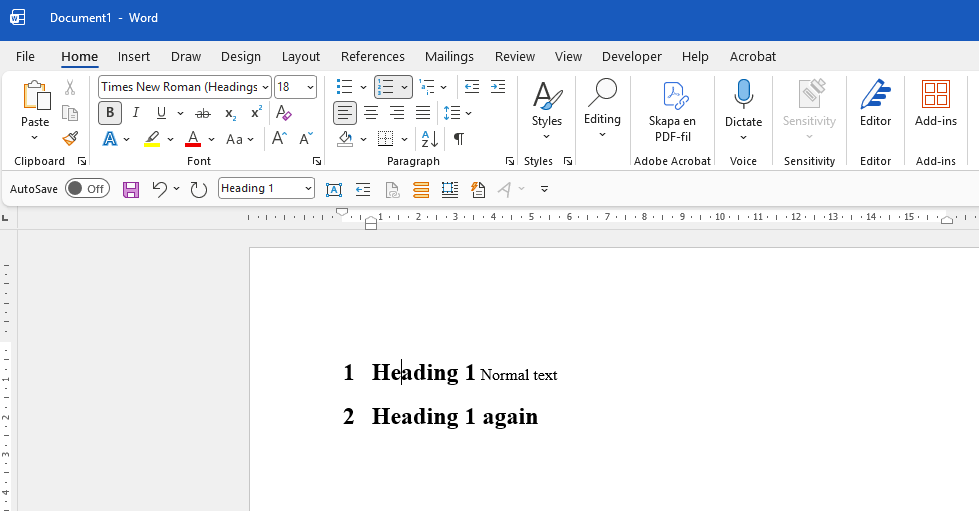Screen dimensions: 979x511
Task: Sort the selected text alphabetically
Action: (x=430, y=139)
